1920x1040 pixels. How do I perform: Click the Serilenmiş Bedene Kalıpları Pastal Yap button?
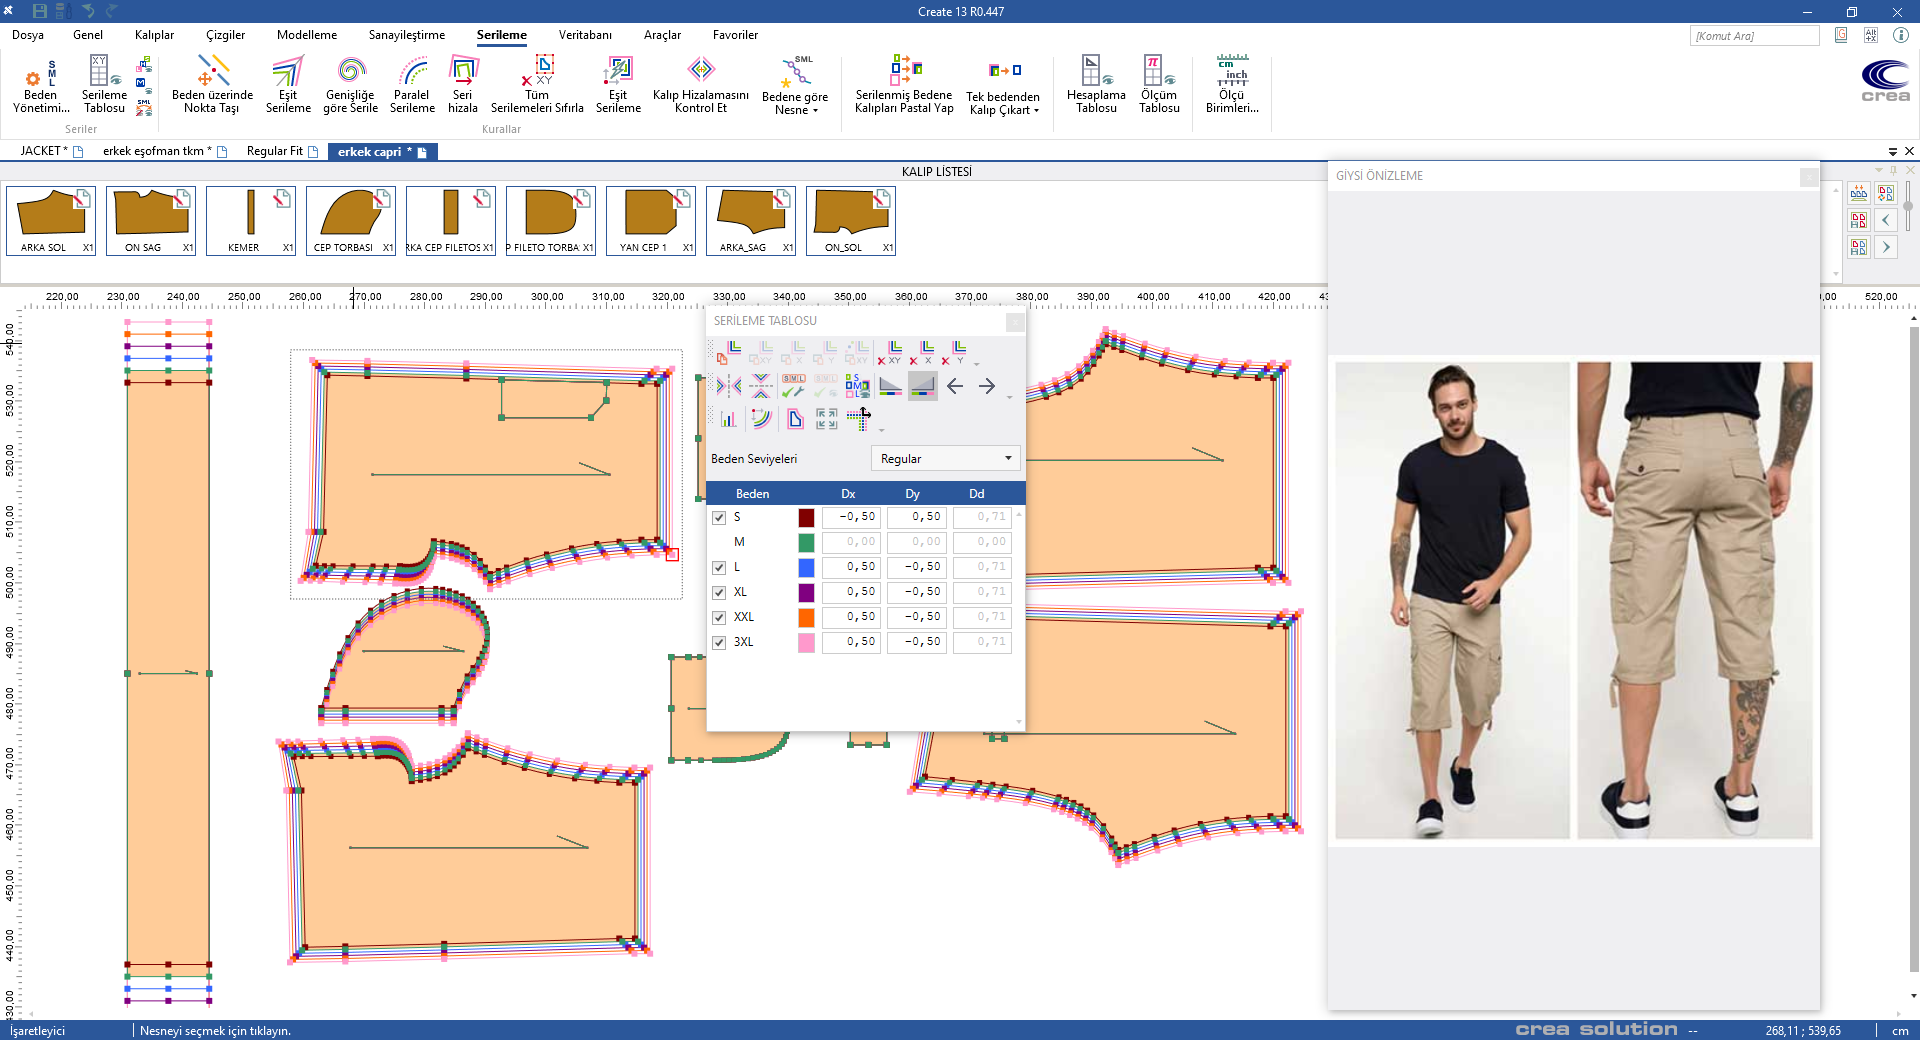click(904, 84)
